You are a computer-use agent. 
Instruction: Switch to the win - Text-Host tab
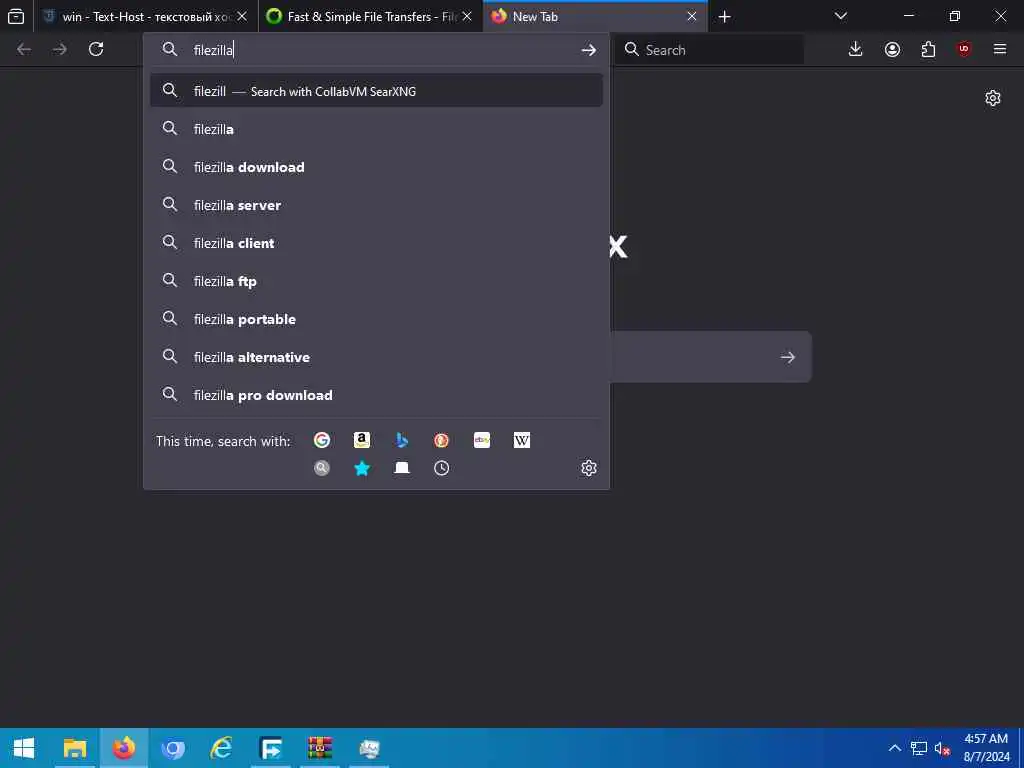click(145, 16)
